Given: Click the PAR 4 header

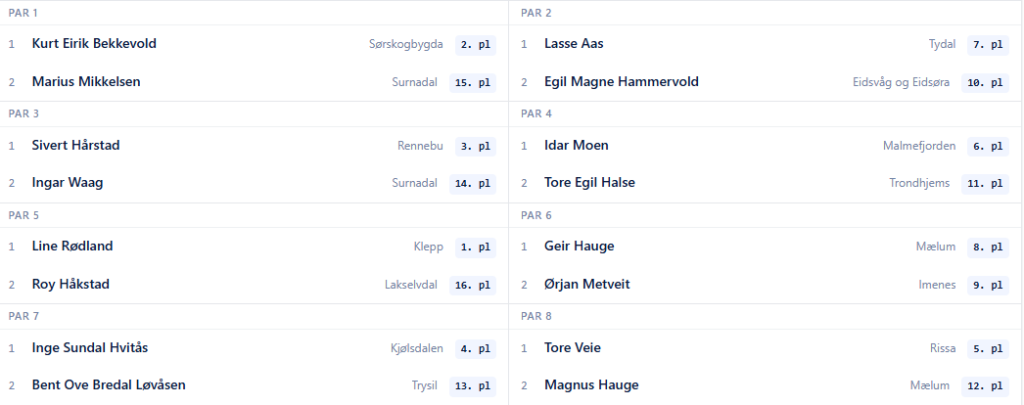Looking at the screenshot, I should pyautogui.click(x=536, y=114).
